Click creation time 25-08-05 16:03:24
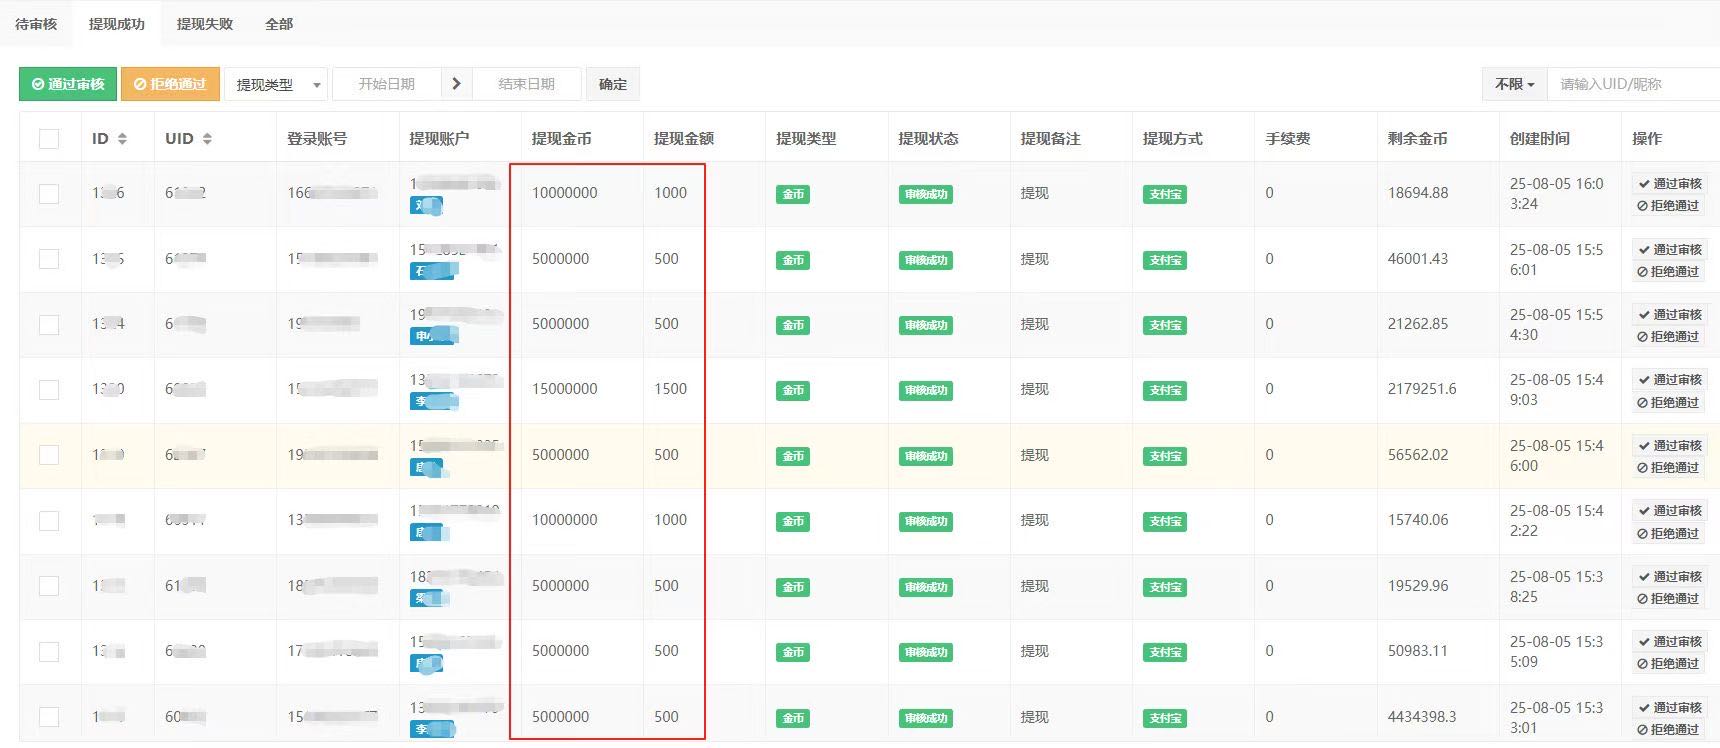Image resolution: width=1720 pixels, height=748 pixels. tap(1556, 194)
